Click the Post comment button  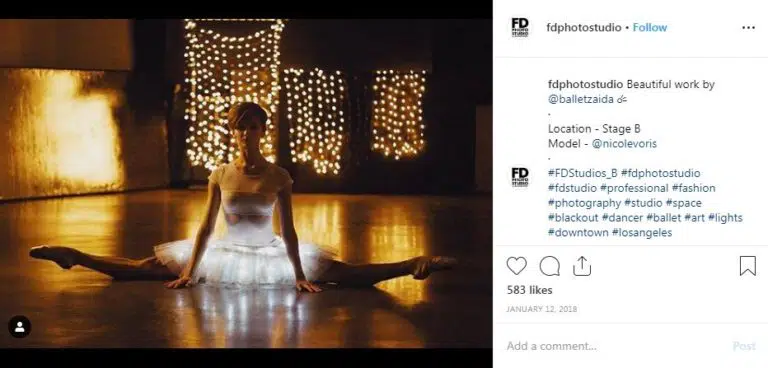[x=744, y=346]
